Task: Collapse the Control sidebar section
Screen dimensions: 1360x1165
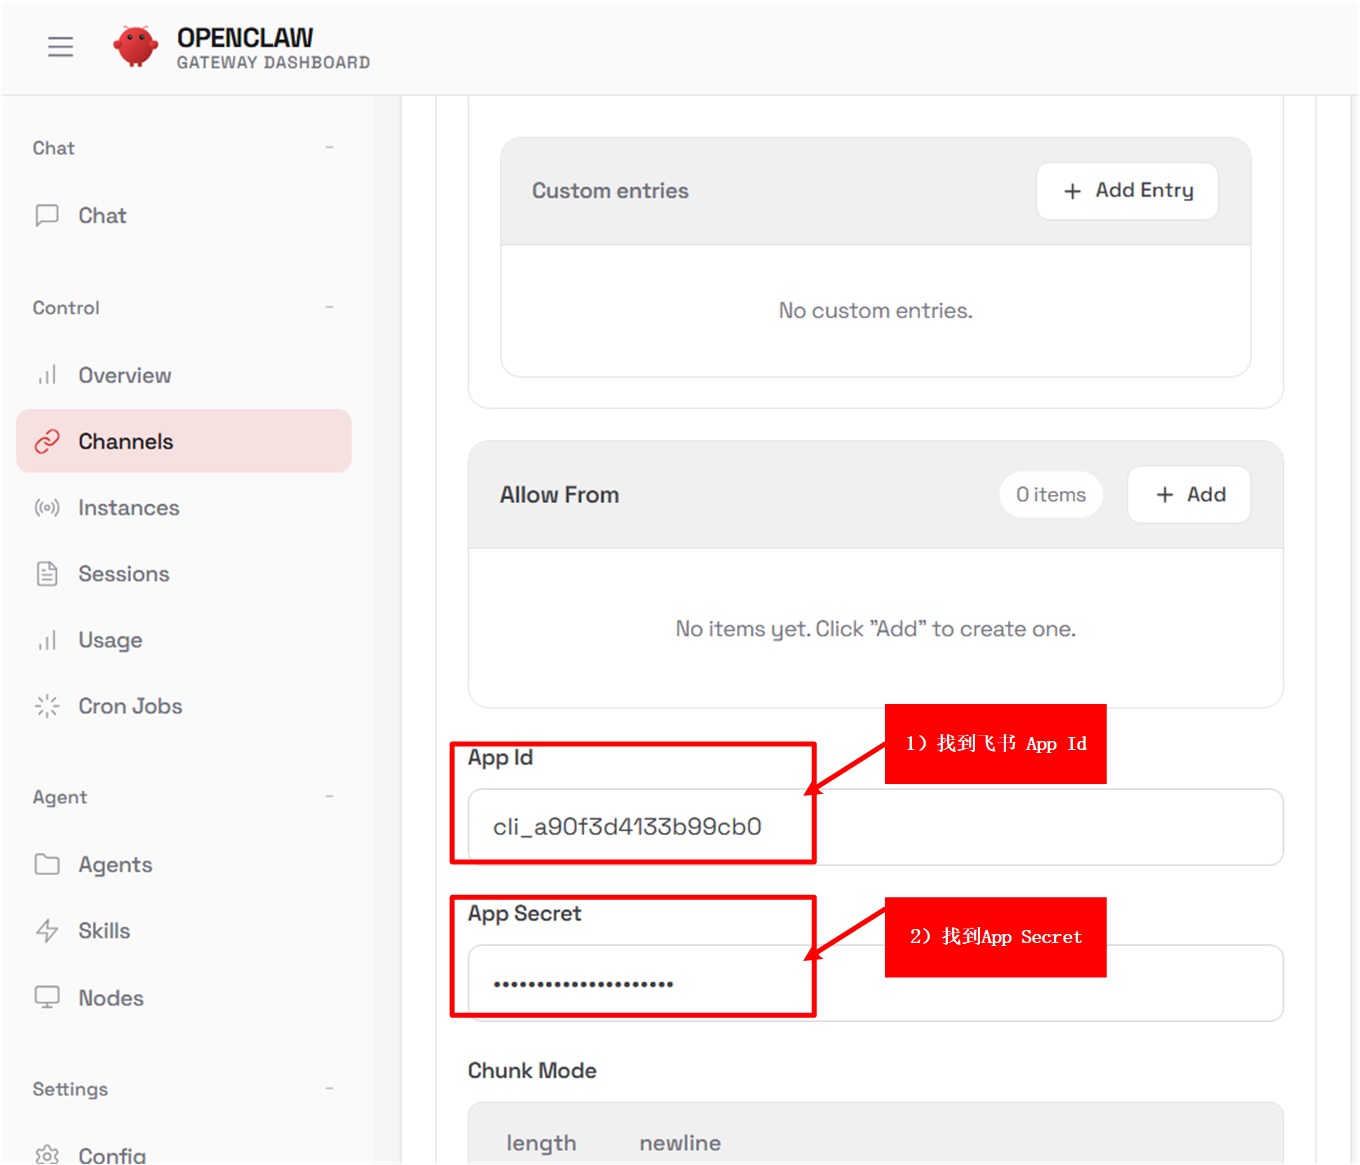Action: point(329,308)
